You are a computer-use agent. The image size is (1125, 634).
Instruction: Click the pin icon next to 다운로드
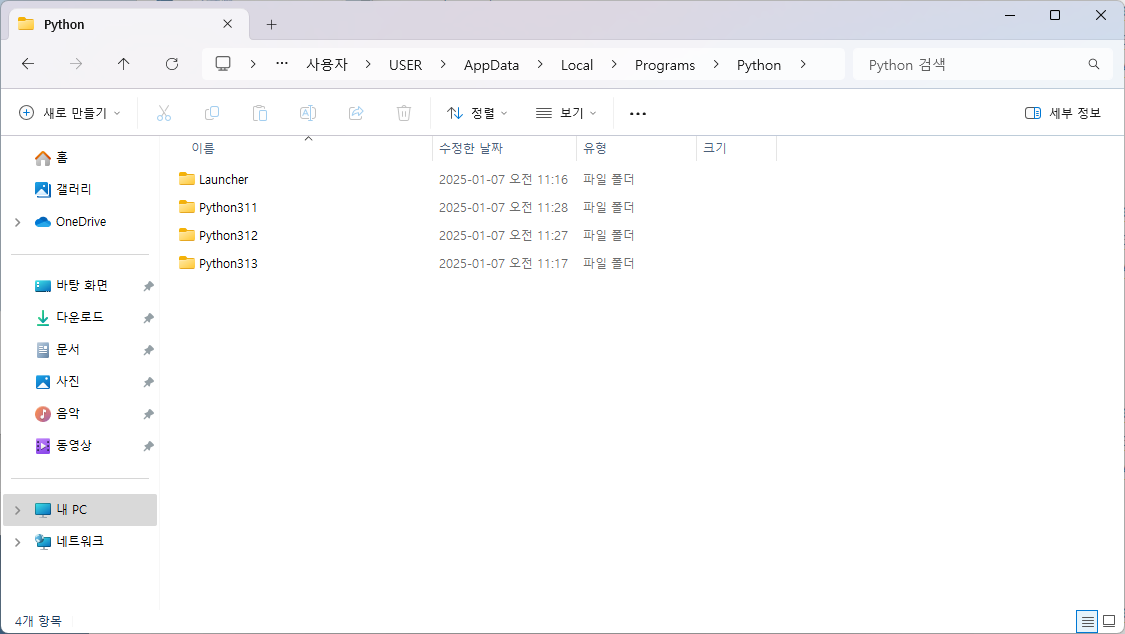click(x=148, y=318)
